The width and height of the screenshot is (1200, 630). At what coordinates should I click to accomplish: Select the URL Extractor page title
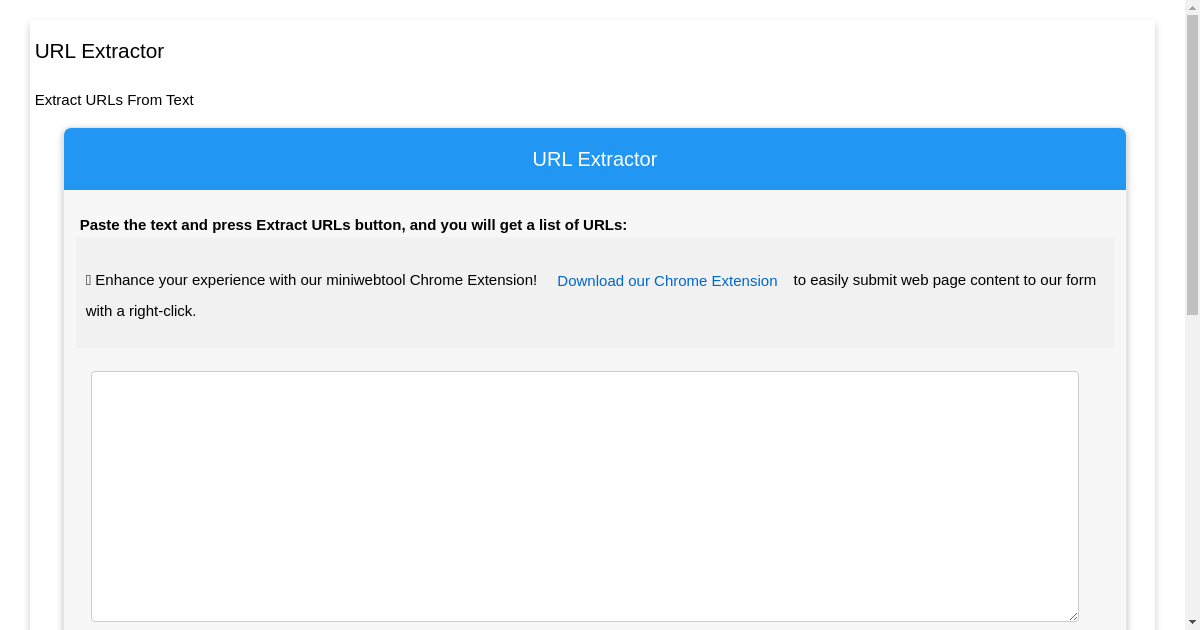99,51
